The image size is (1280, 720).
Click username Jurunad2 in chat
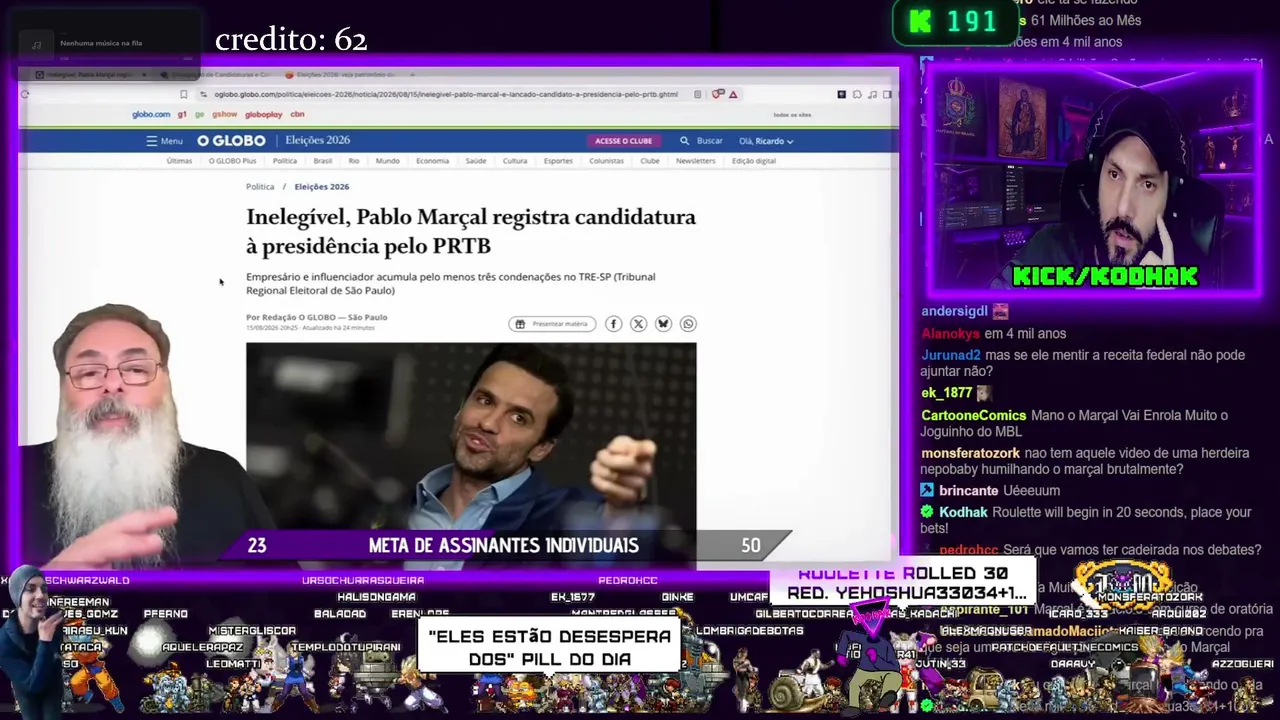click(950, 355)
